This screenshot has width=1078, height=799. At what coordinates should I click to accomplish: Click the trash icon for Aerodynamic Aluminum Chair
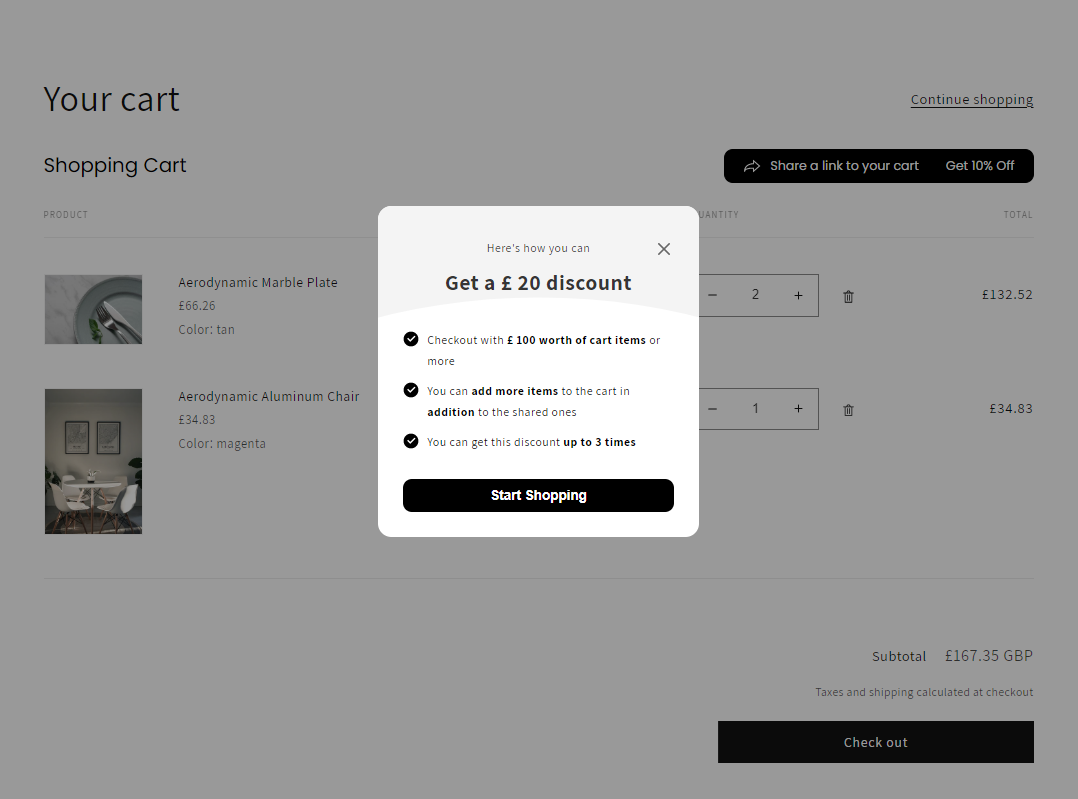point(848,409)
